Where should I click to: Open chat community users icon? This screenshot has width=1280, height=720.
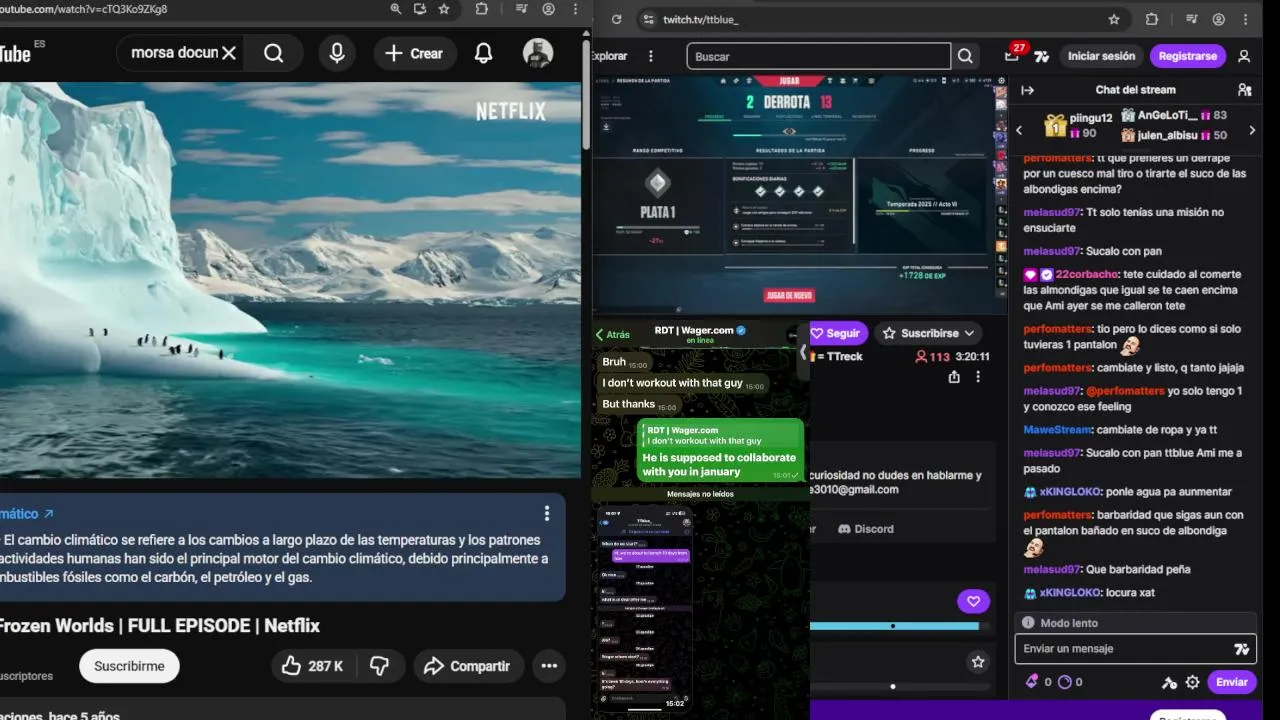[x=1244, y=90]
